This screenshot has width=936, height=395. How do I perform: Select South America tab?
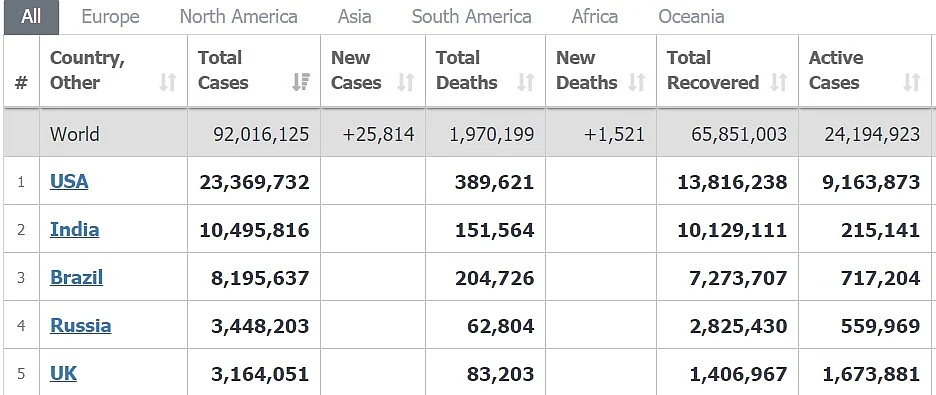tap(472, 17)
